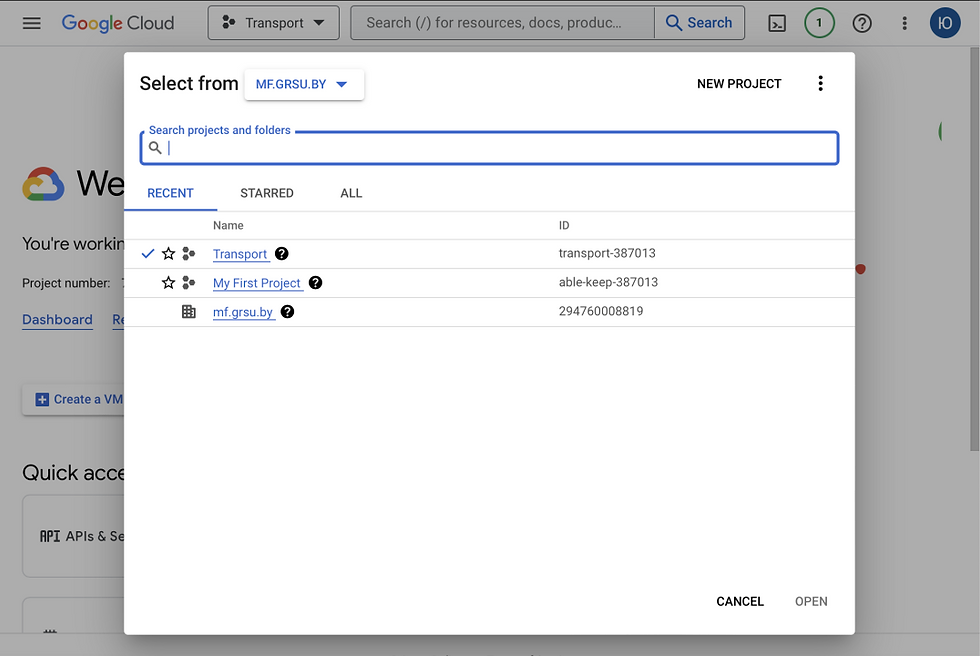Open the user account avatar
Viewport: 980px width, 656px height.
pos(945,23)
